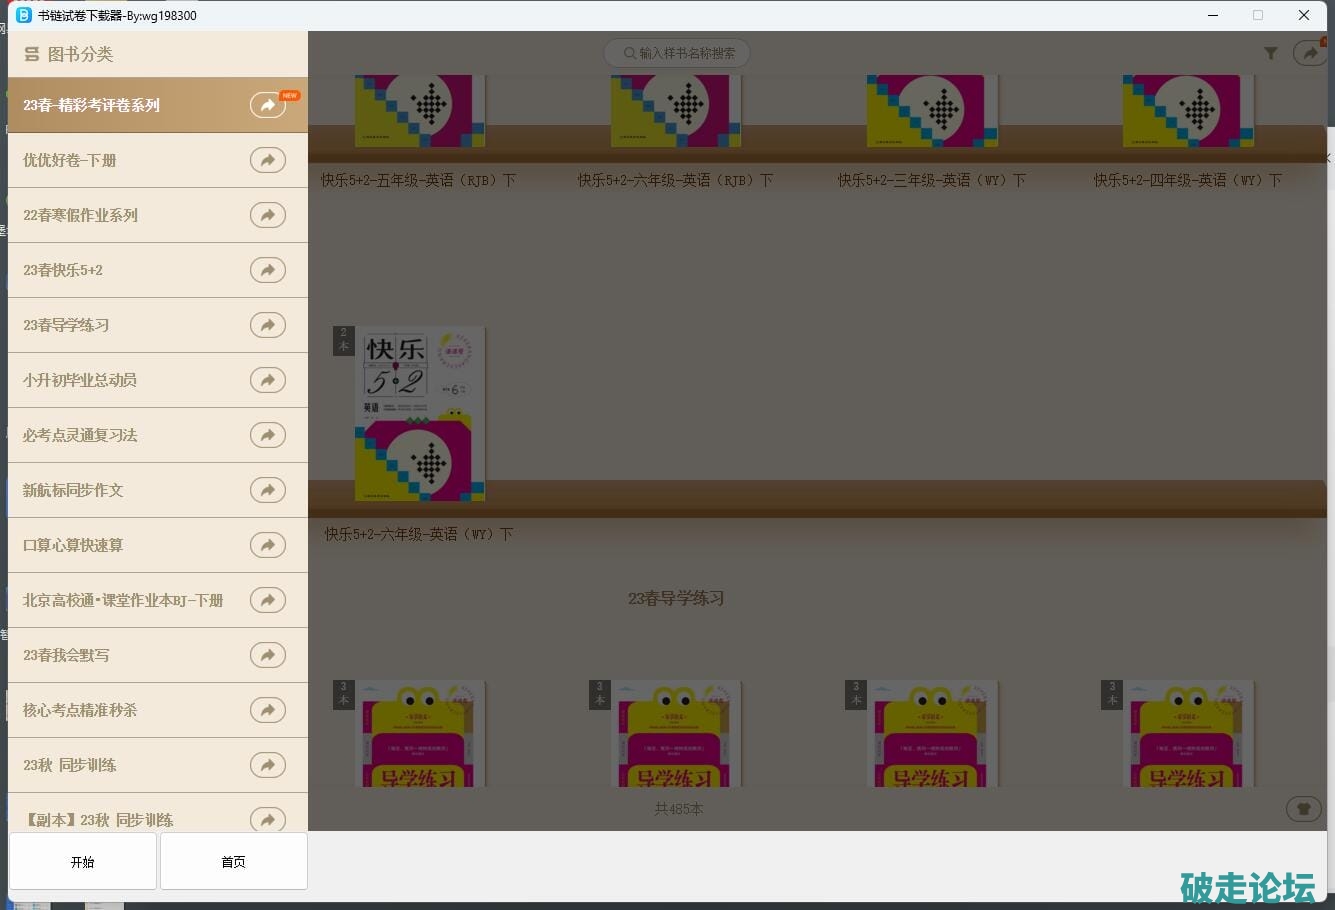
Task: Select category 核心考点精准秒杀
Action: click(158, 710)
